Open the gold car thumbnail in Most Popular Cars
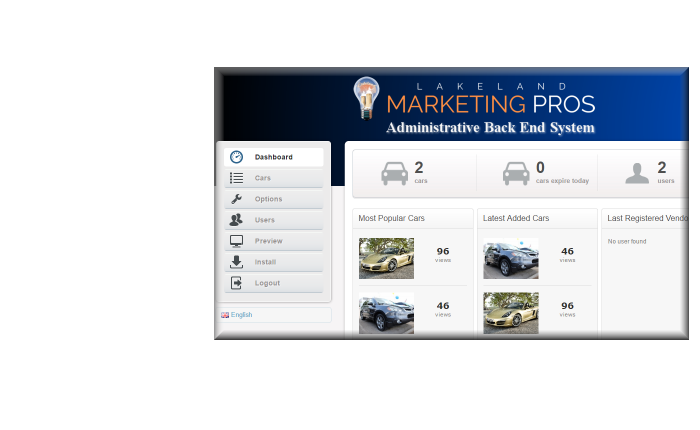The image size is (700, 430). pyautogui.click(x=386, y=258)
